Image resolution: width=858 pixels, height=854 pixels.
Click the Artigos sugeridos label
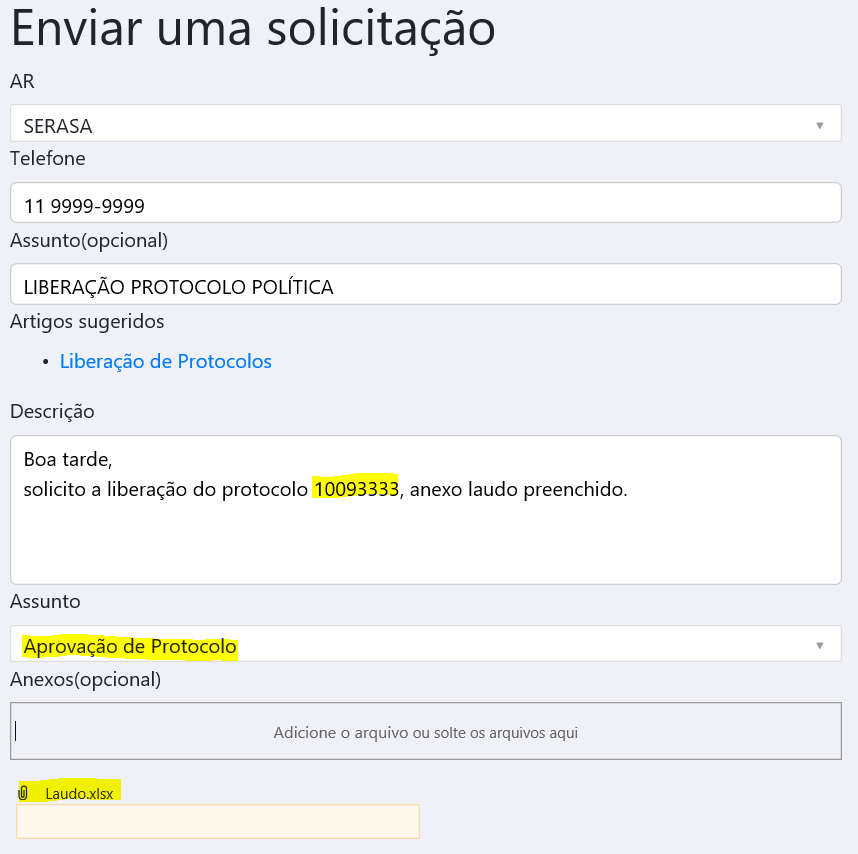point(87,321)
